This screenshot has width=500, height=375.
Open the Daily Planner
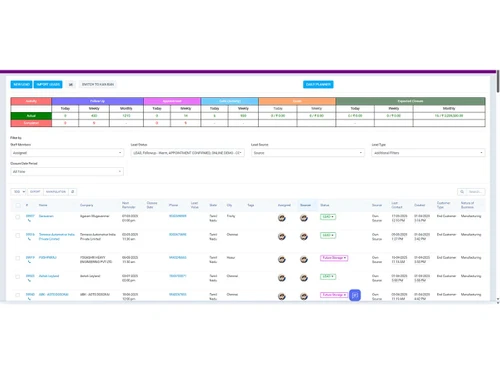(x=318, y=84)
